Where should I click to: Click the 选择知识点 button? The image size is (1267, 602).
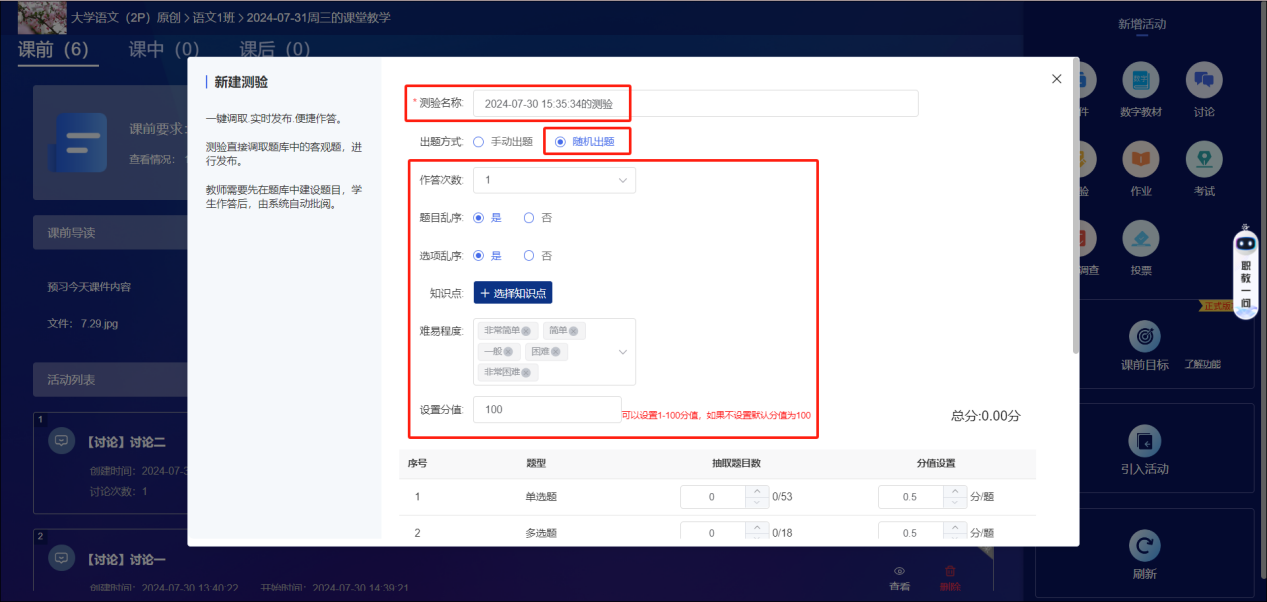(513, 293)
